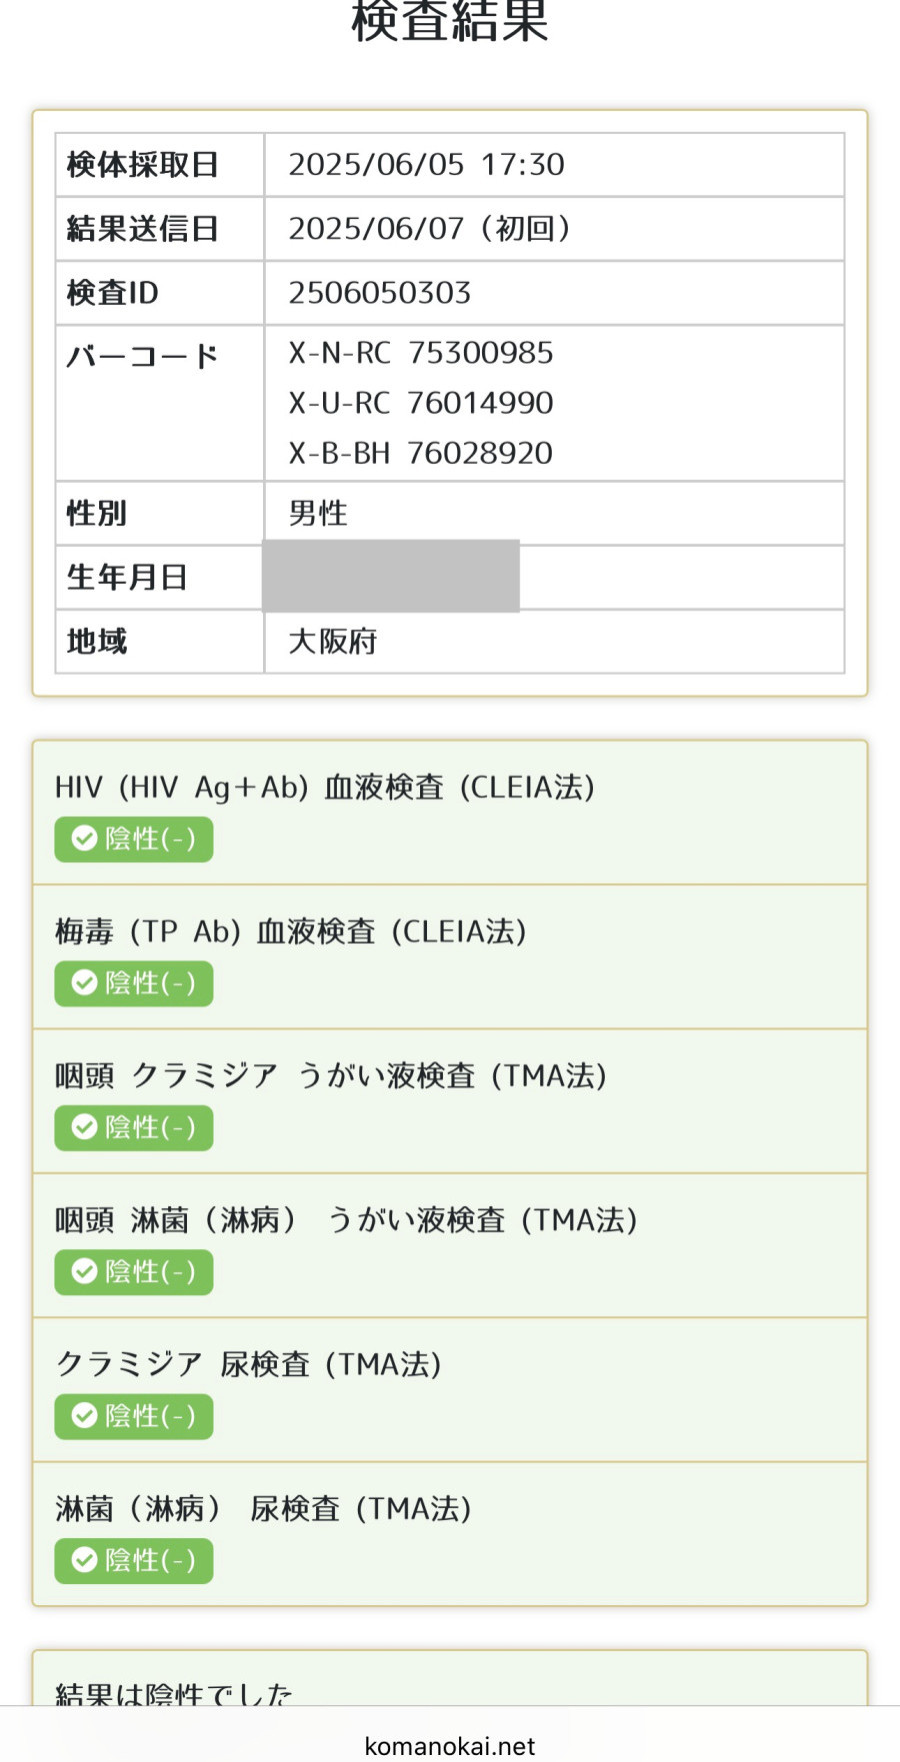This screenshot has width=900, height=1762.
Task: Click the HIV result checkmark icon
Action: tap(85, 838)
